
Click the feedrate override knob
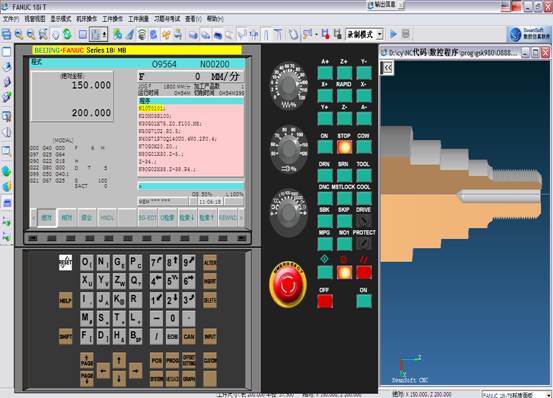pyautogui.click(x=288, y=87)
